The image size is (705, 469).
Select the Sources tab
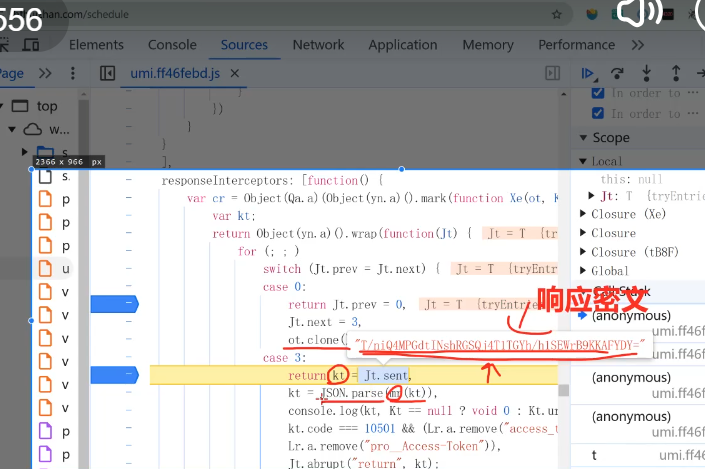[x=244, y=45]
